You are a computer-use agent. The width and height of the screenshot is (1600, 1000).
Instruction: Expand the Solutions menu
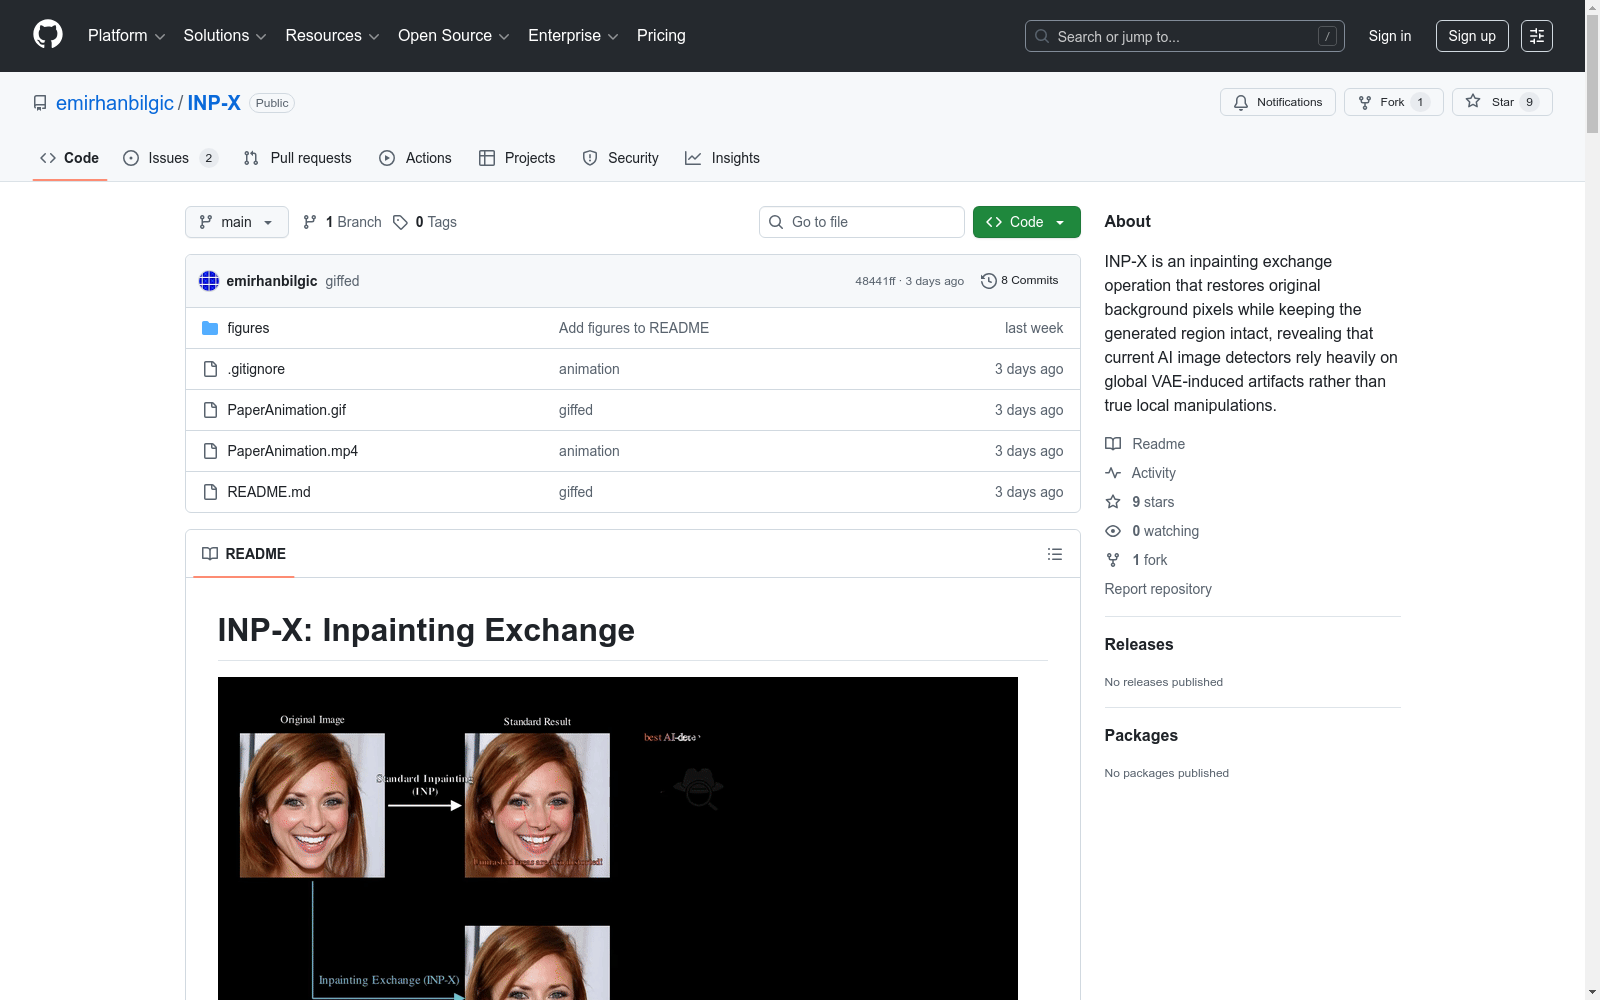pos(225,36)
